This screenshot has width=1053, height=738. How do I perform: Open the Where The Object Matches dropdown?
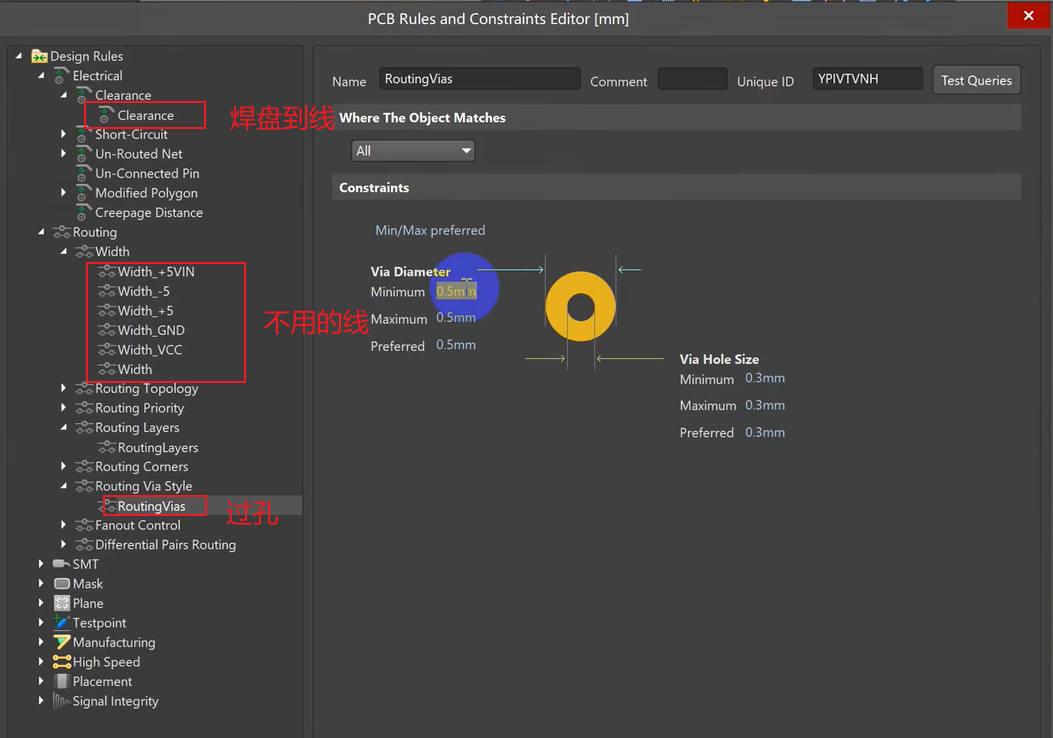click(413, 150)
